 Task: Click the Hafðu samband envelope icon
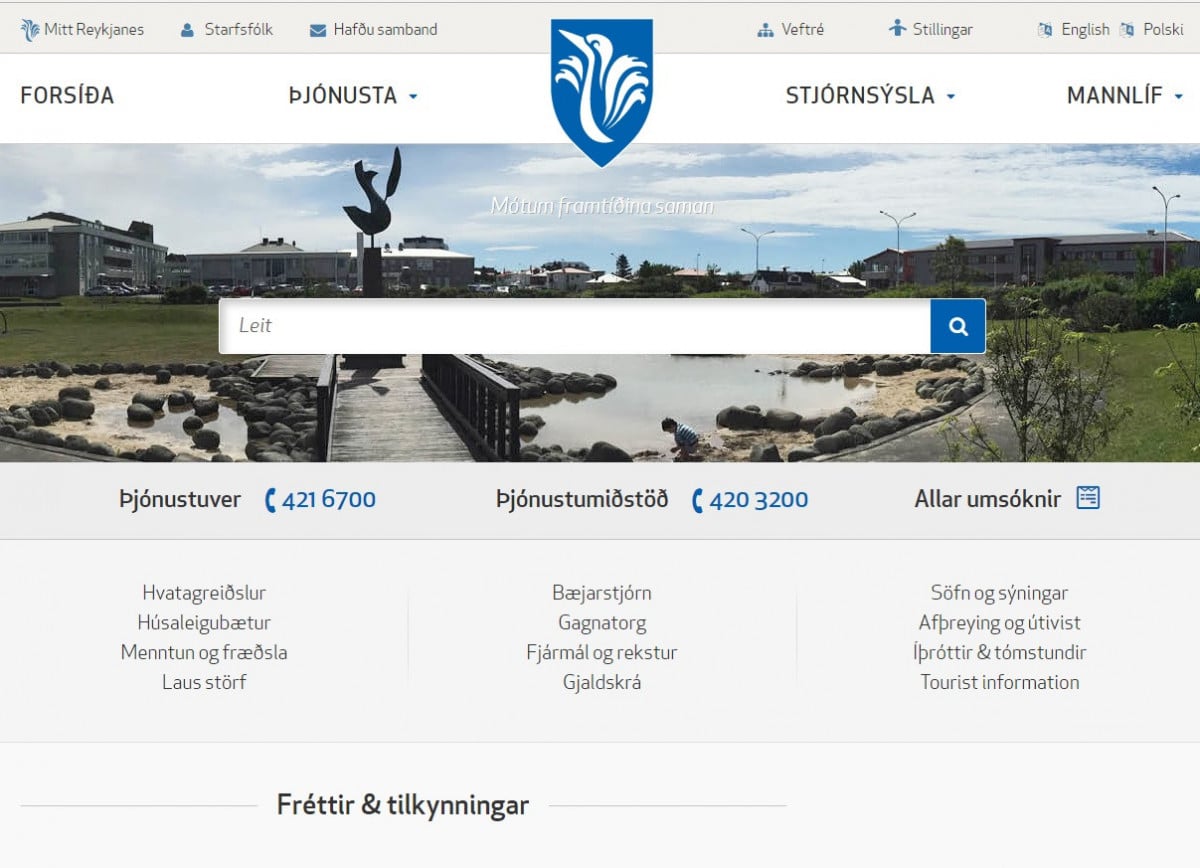pos(318,30)
